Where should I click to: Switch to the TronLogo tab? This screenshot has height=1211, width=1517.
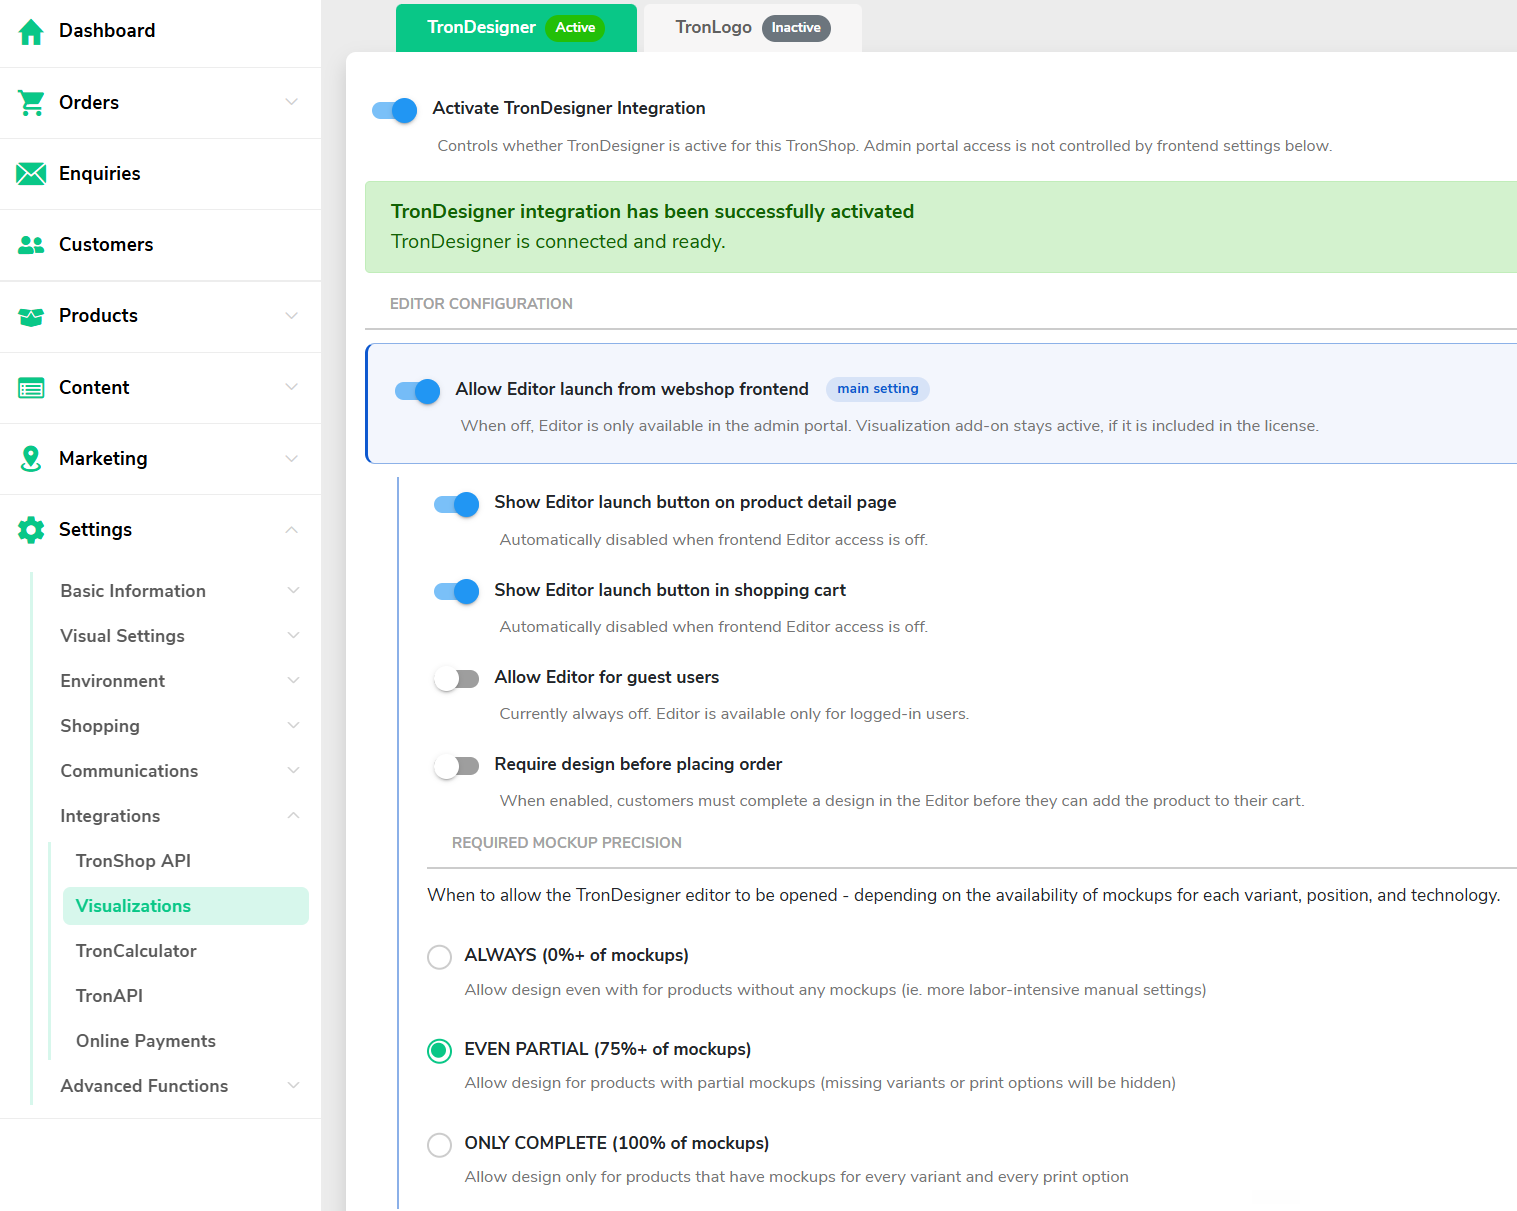752,28
